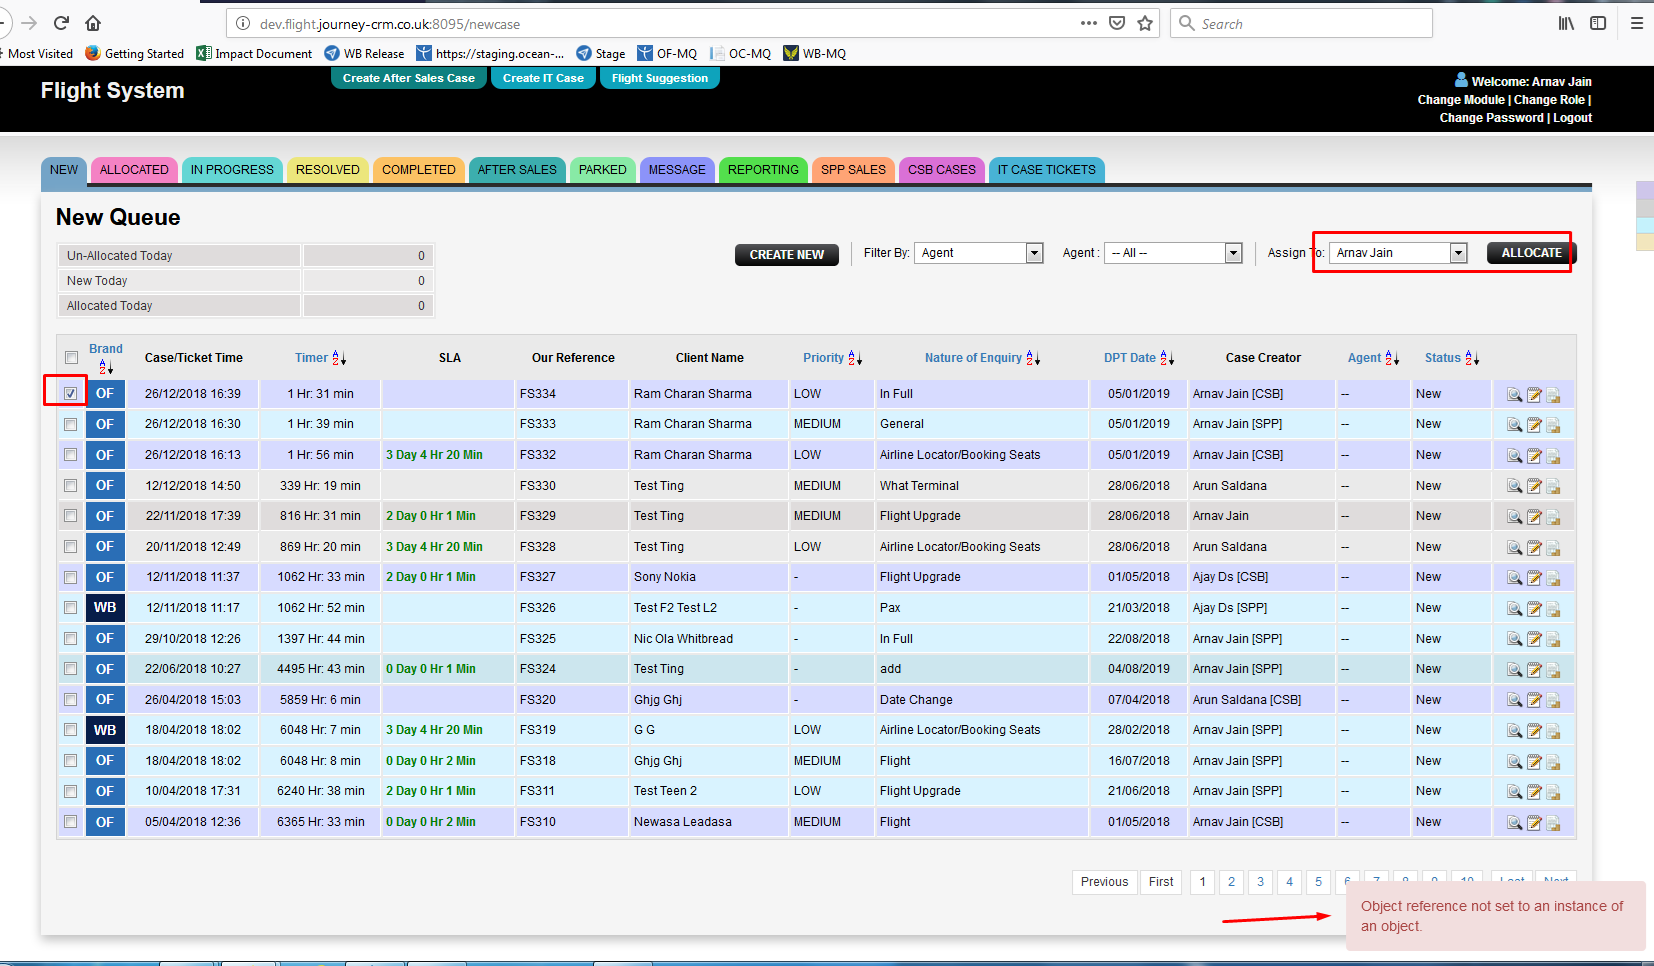Tick the checkbox for case FS330
1654x966 pixels.
pyautogui.click(x=70, y=486)
